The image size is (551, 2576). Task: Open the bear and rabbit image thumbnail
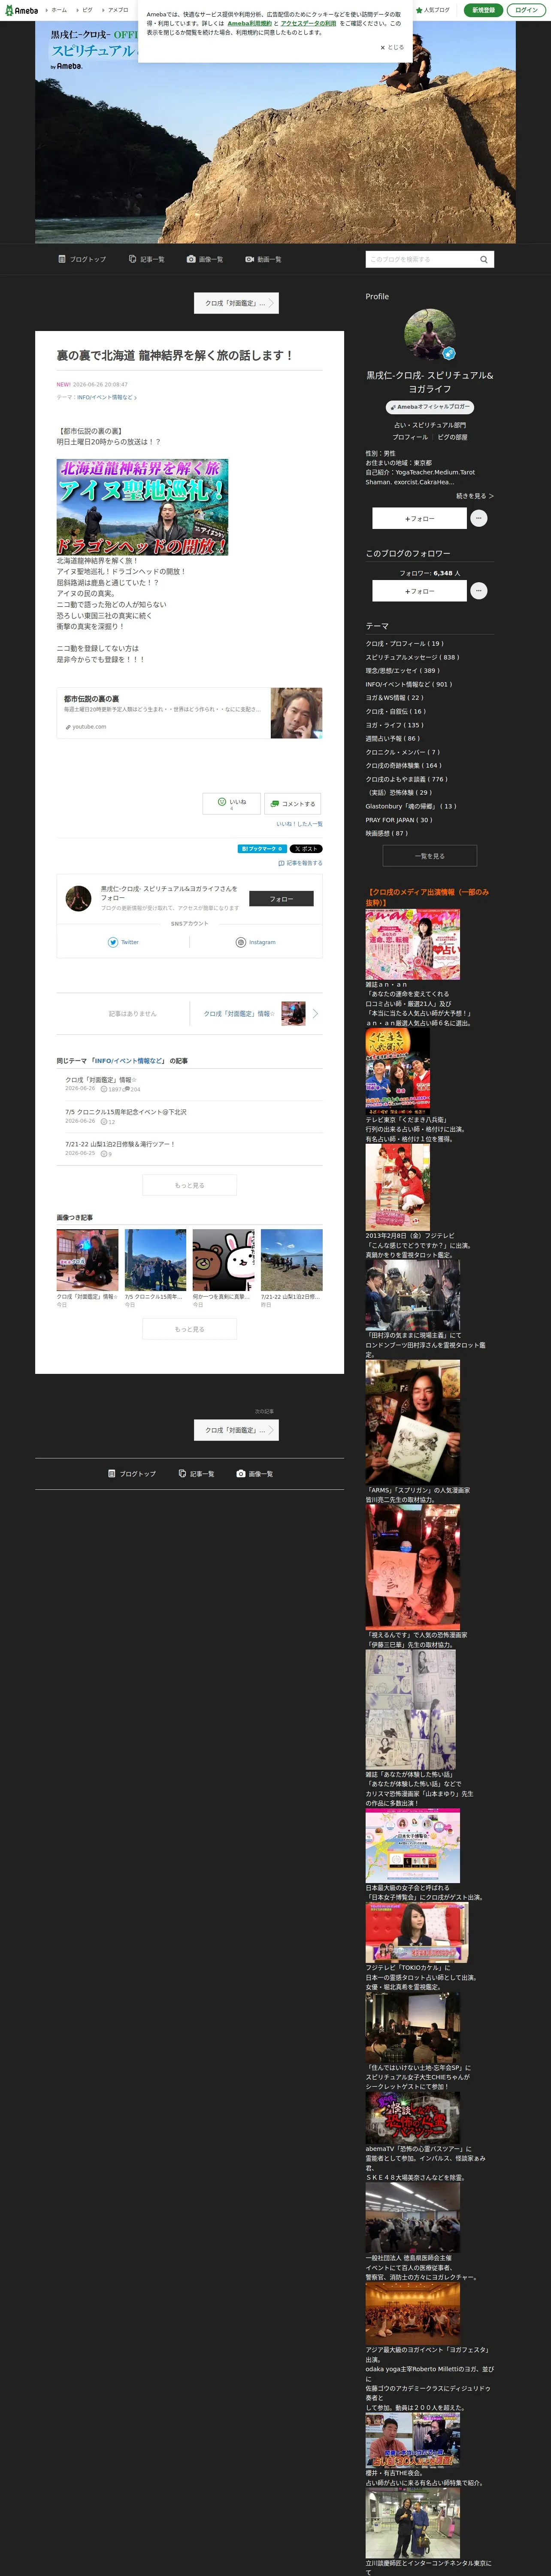tap(223, 1260)
